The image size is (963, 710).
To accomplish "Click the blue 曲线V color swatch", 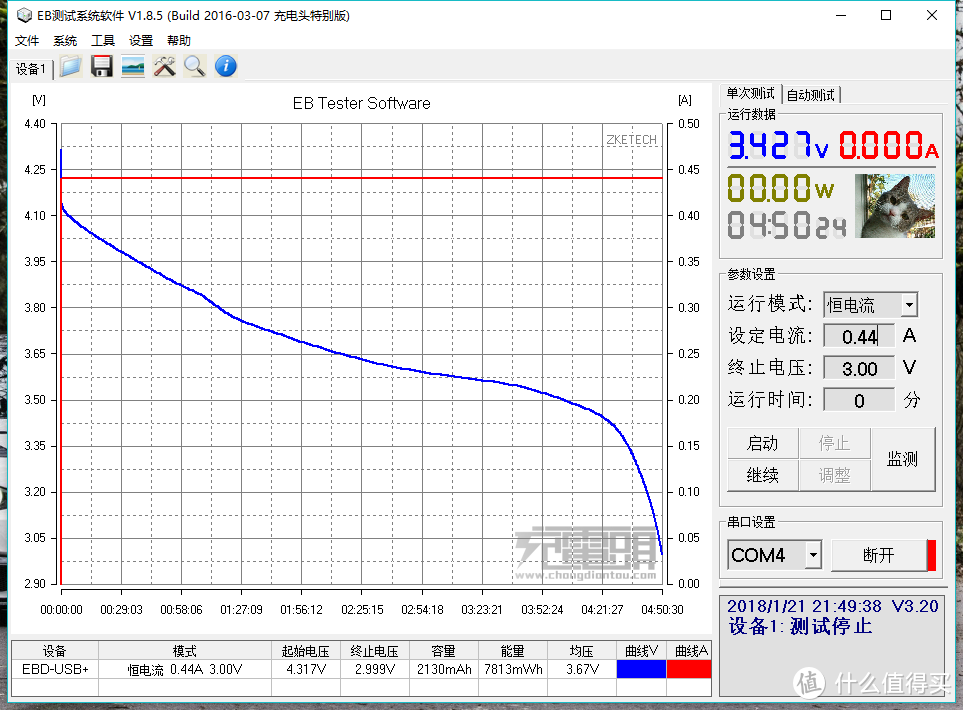I will 641,669.
